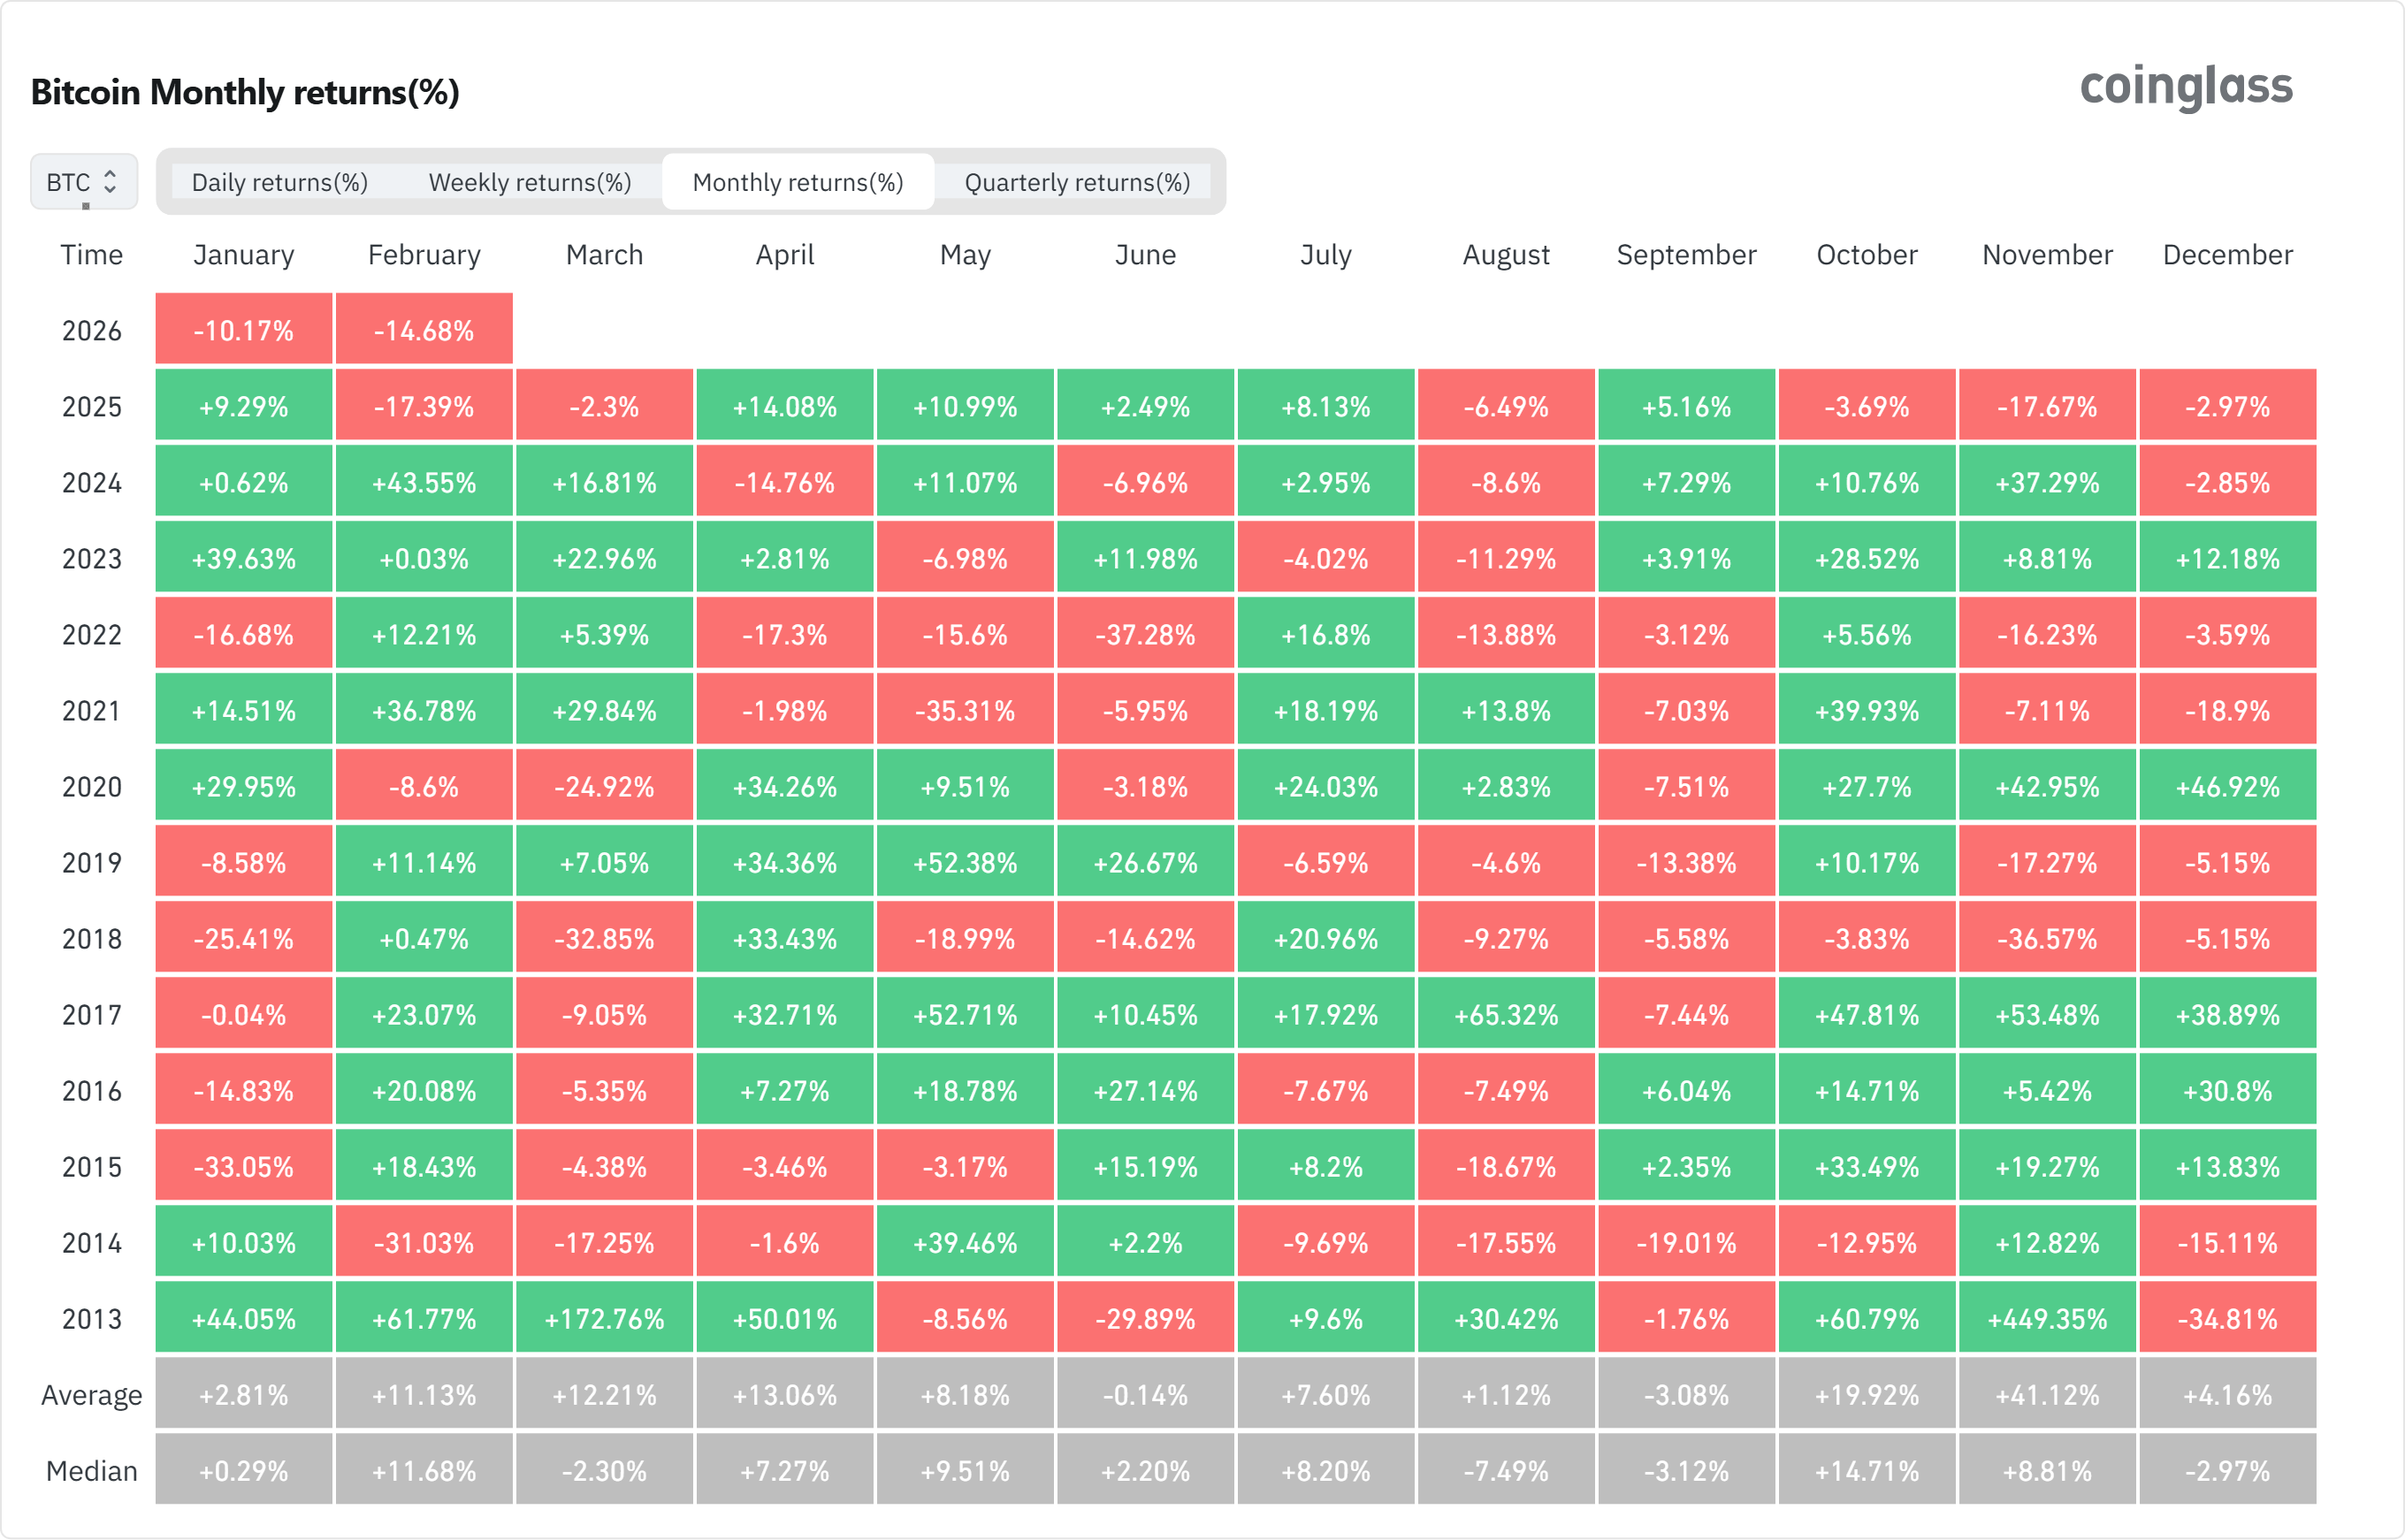Click the up-down chevron beside BTC
2405x1540 pixels.
click(110, 182)
